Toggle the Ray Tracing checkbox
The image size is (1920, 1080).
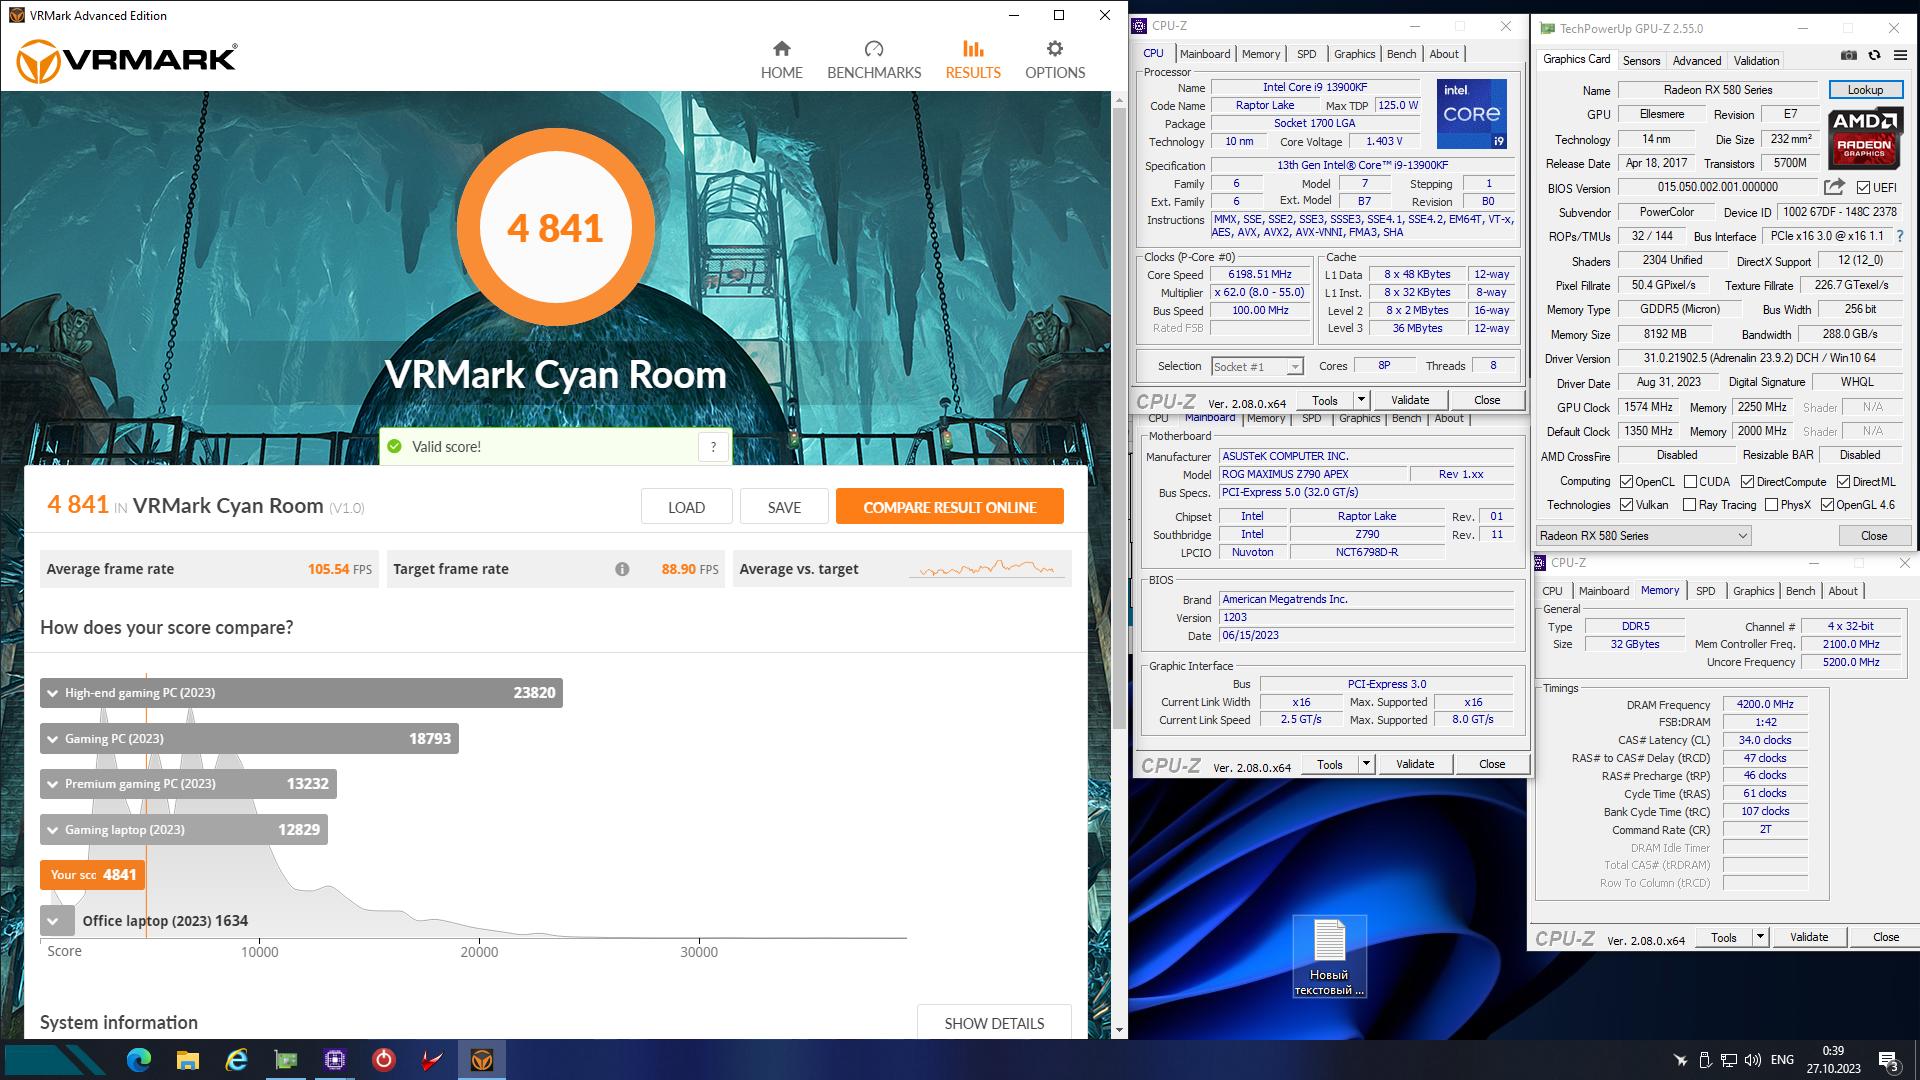(x=1689, y=505)
